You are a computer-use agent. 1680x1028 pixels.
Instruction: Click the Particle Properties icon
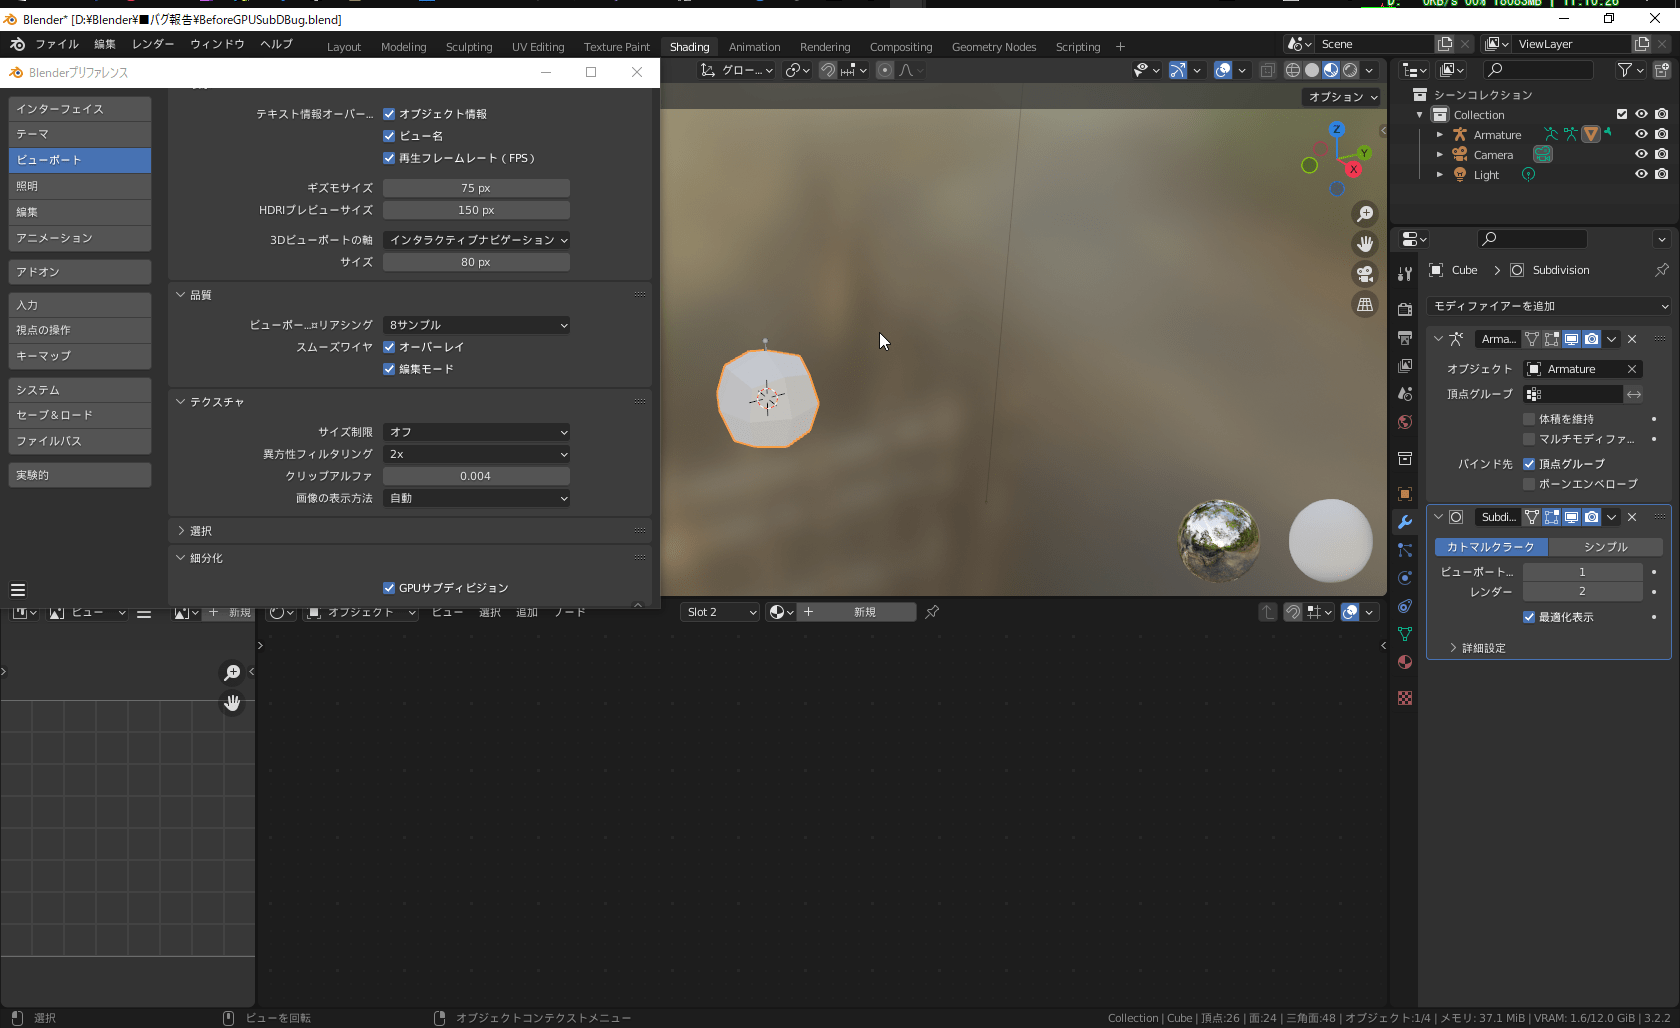(x=1404, y=551)
